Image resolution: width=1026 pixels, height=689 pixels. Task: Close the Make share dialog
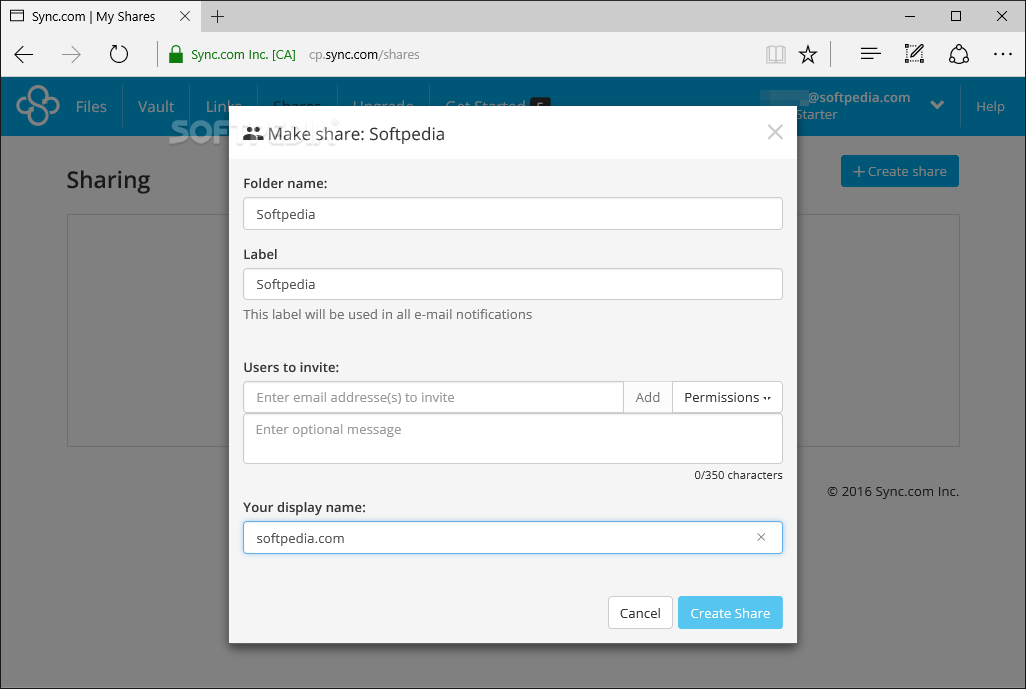[x=775, y=132]
